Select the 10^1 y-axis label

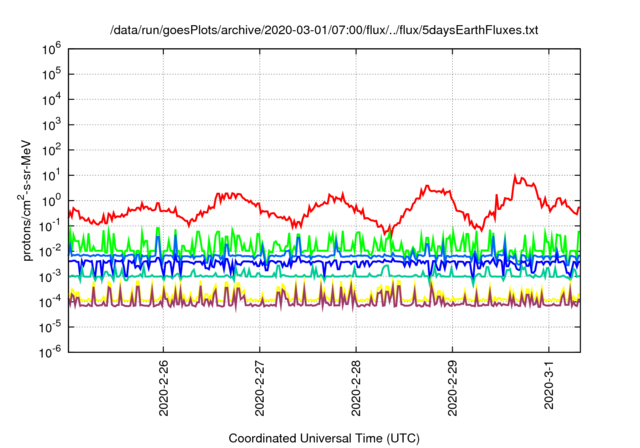(x=51, y=176)
